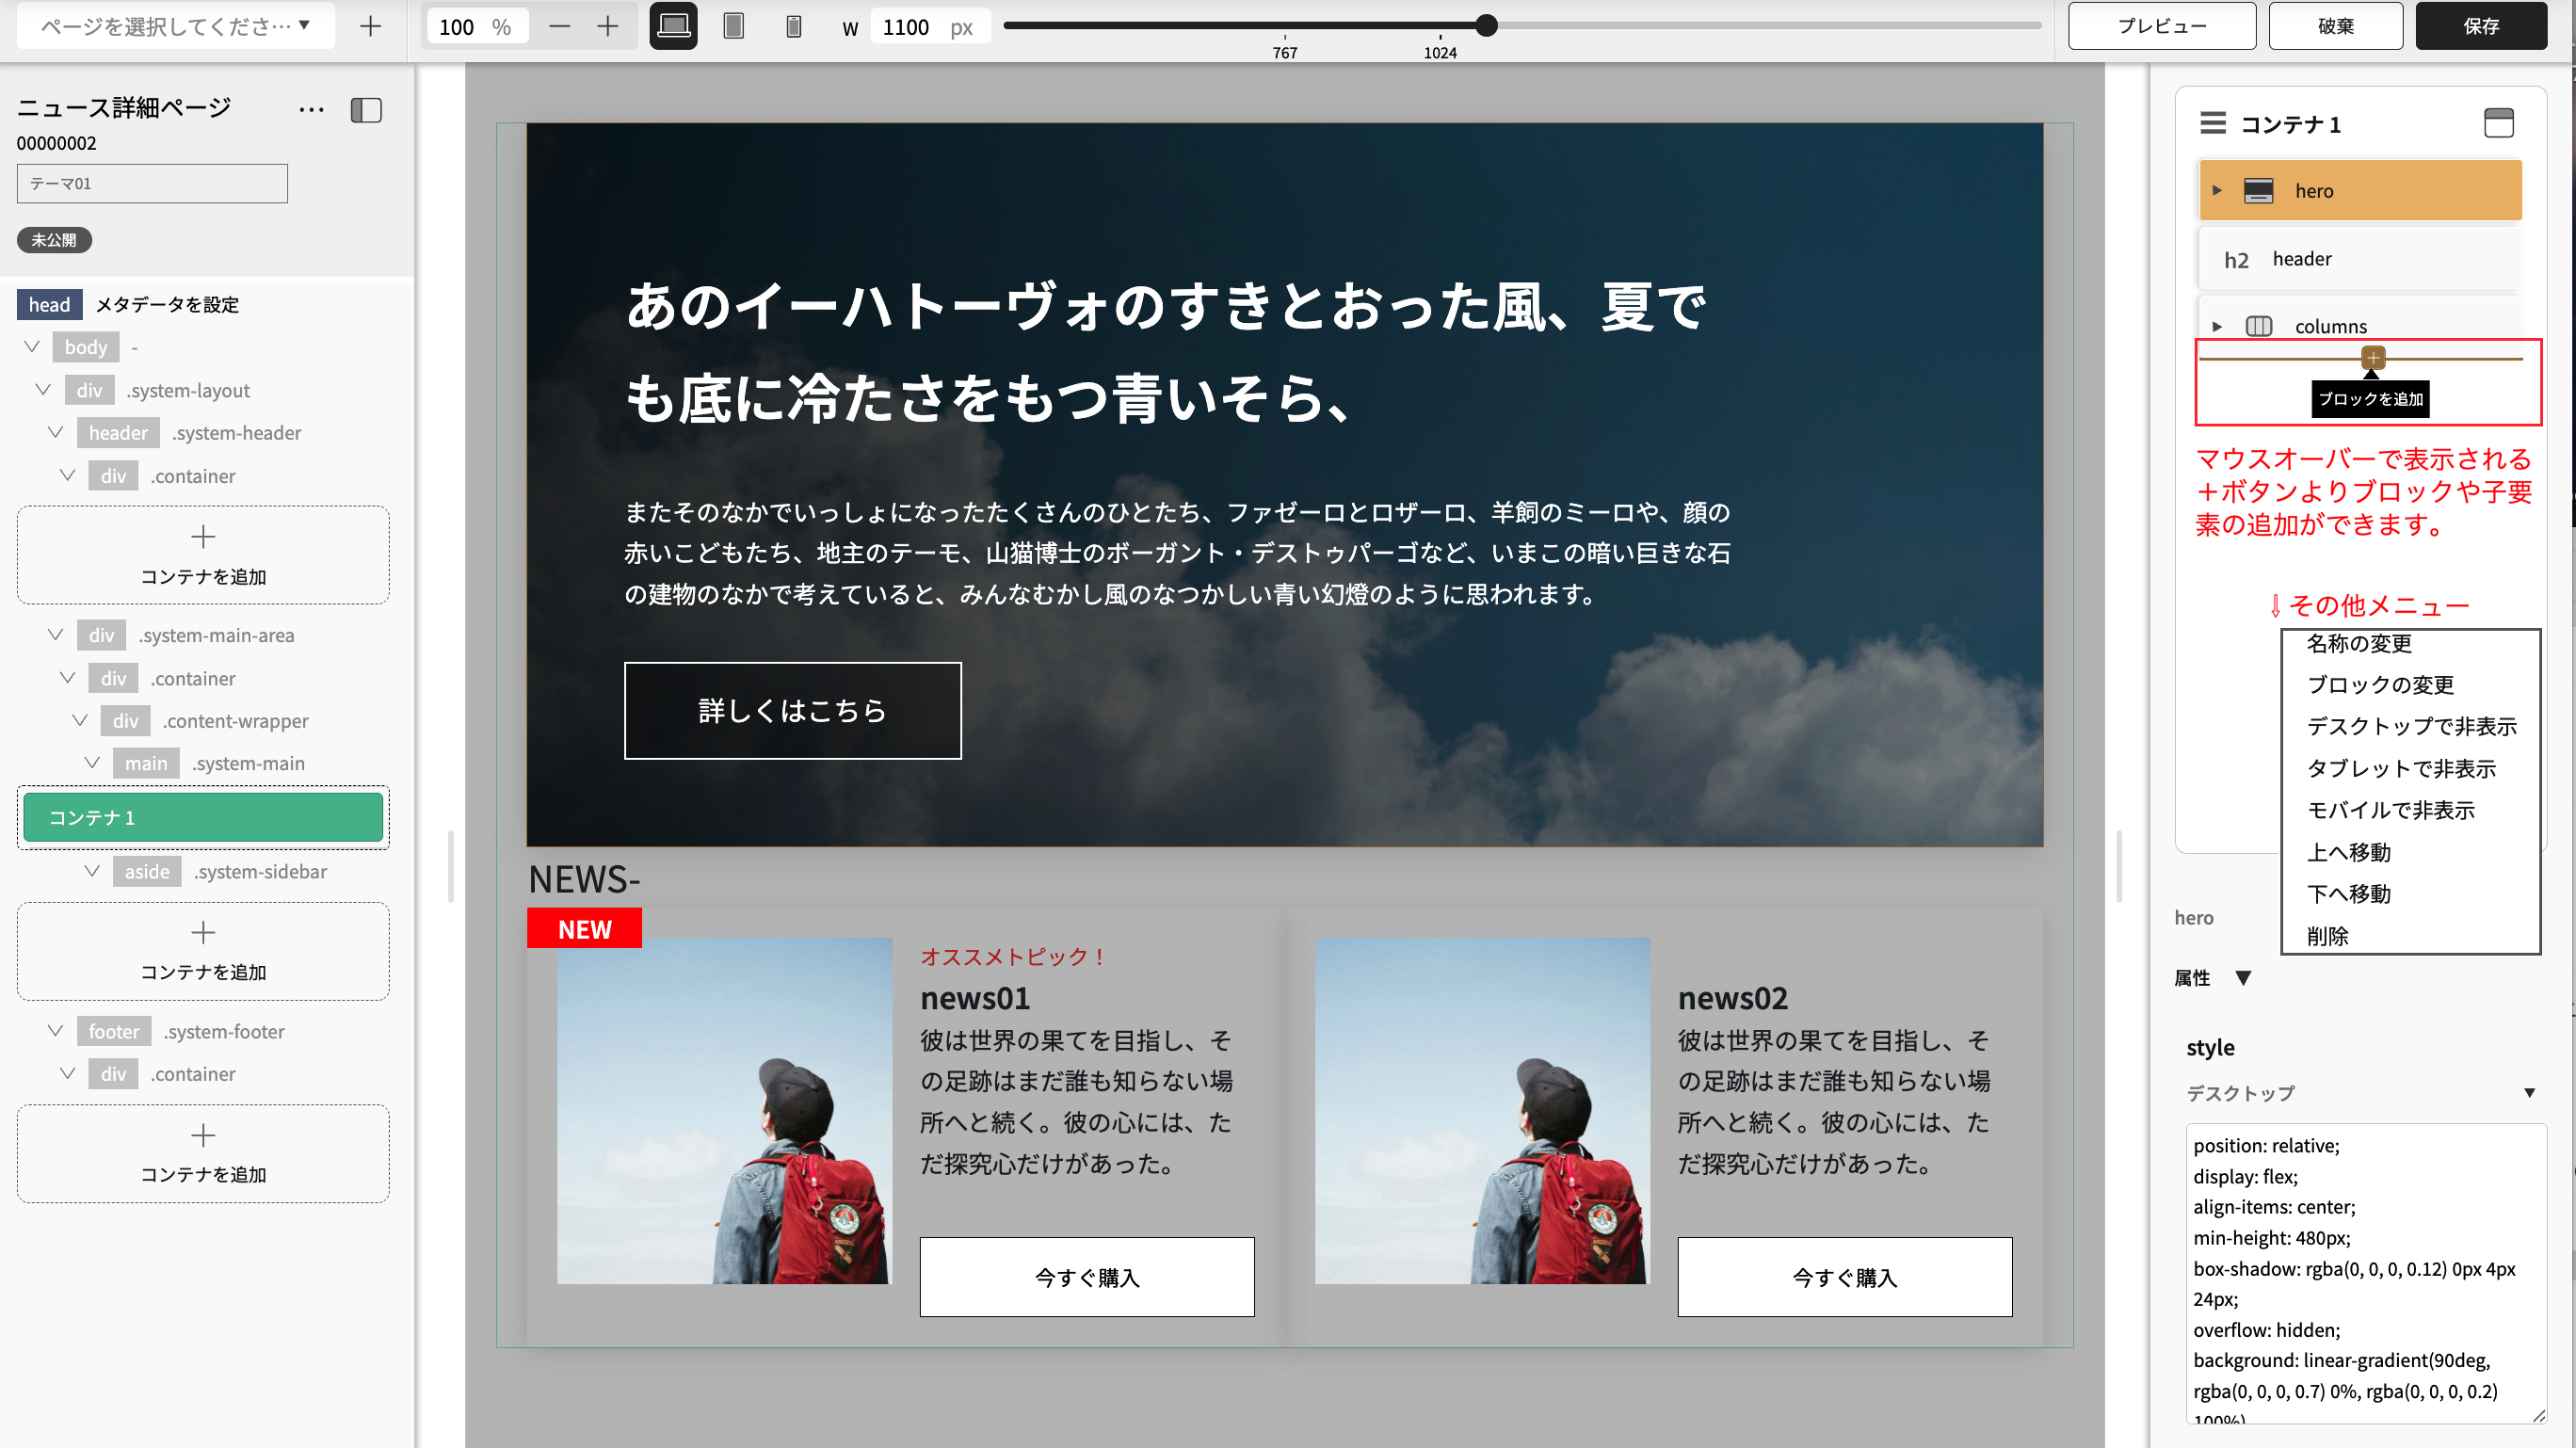Click plus button to add block
Image resolution: width=2576 pixels, height=1448 pixels.
pos(2372,357)
